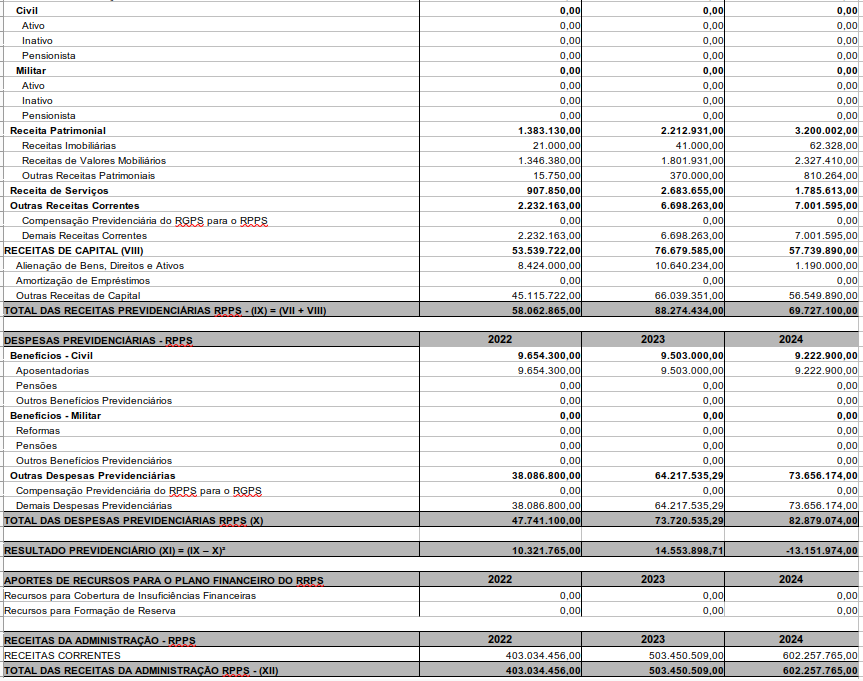Click the Receitas Imobiliárias label cell
Viewport: 863px width, 681px height.
pos(69,146)
